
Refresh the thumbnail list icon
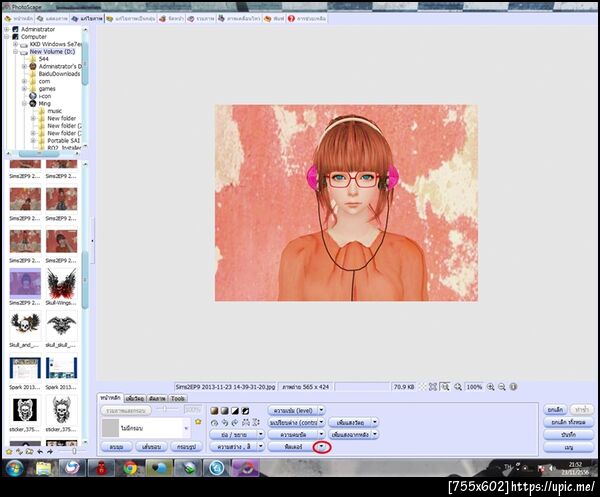click(19, 451)
